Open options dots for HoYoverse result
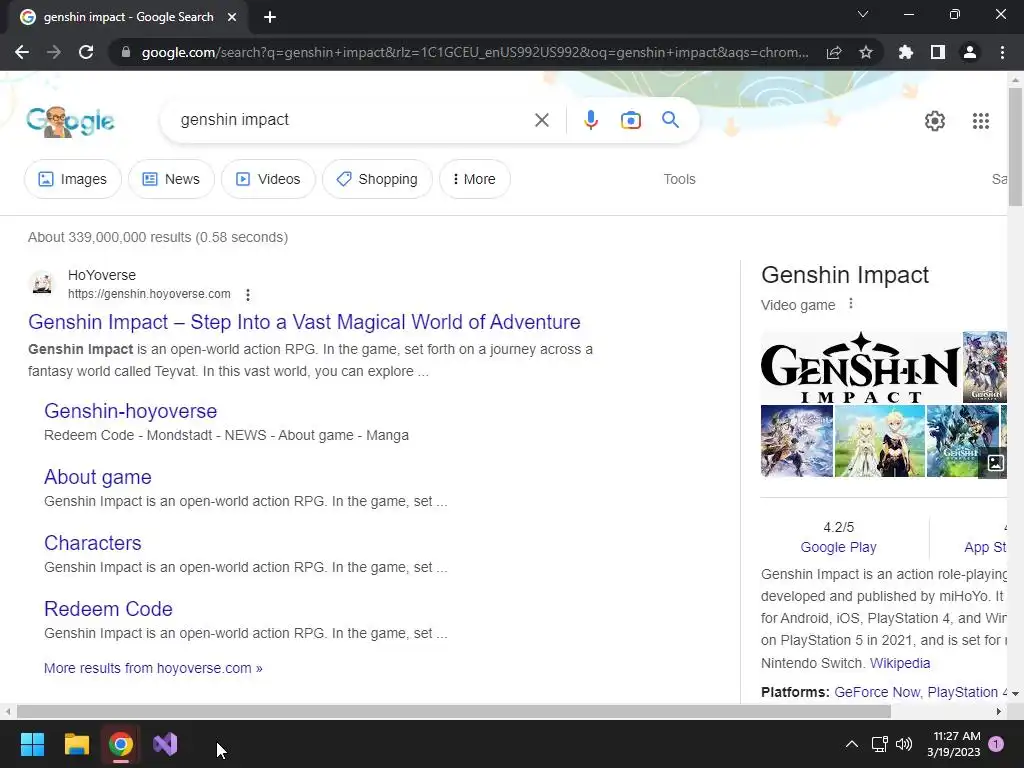The image size is (1024, 768). click(248, 295)
